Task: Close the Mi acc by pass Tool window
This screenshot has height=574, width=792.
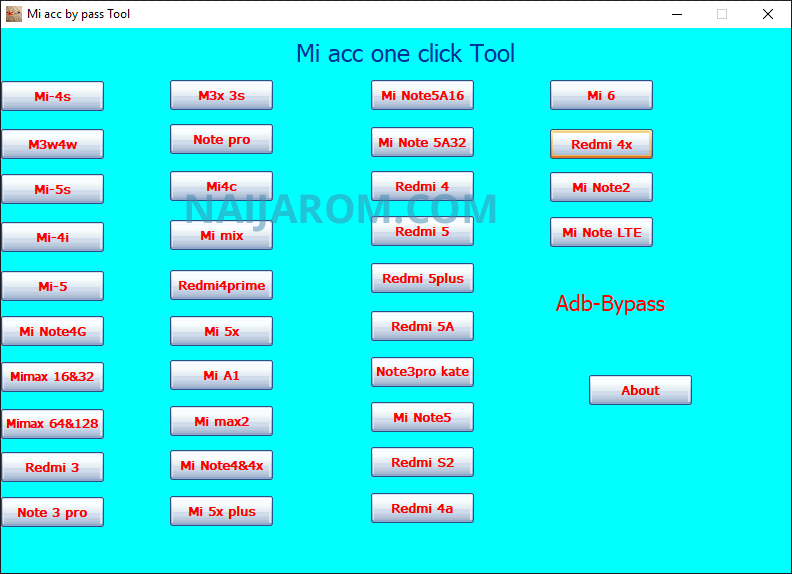Action: click(768, 14)
